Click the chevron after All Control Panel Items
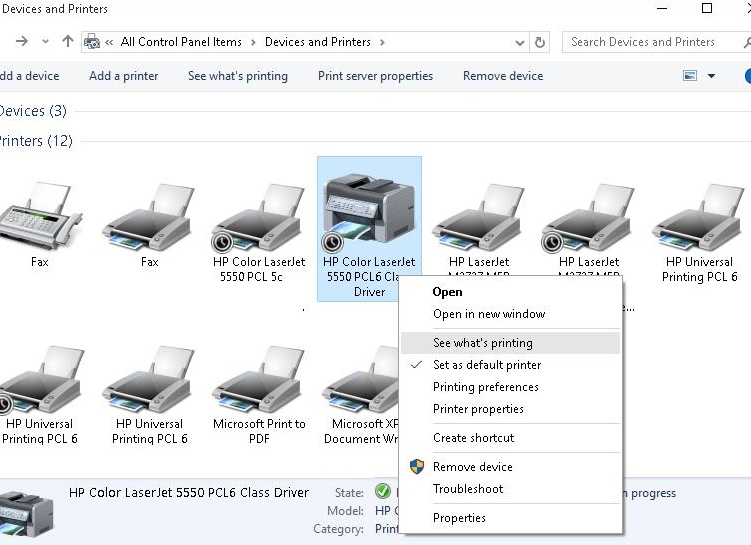This screenshot has width=751, height=545. [253, 42]
